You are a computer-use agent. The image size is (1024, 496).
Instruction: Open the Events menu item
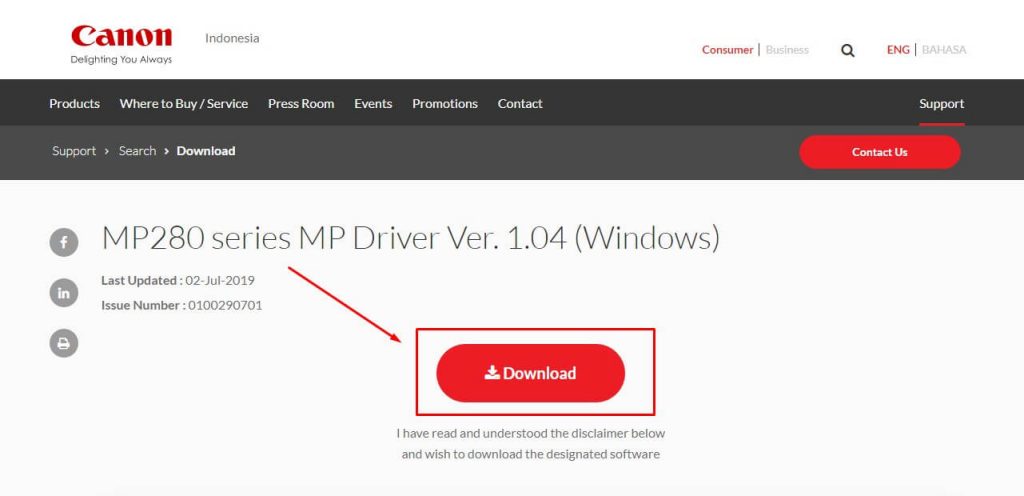(373, 104)
